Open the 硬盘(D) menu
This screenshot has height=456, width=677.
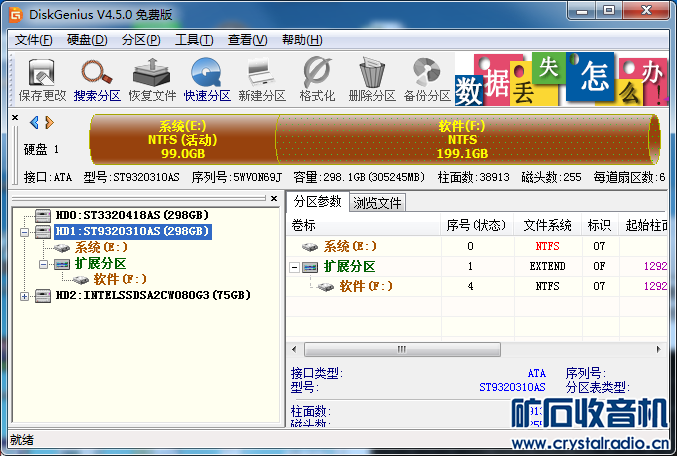tap(87, 40)
